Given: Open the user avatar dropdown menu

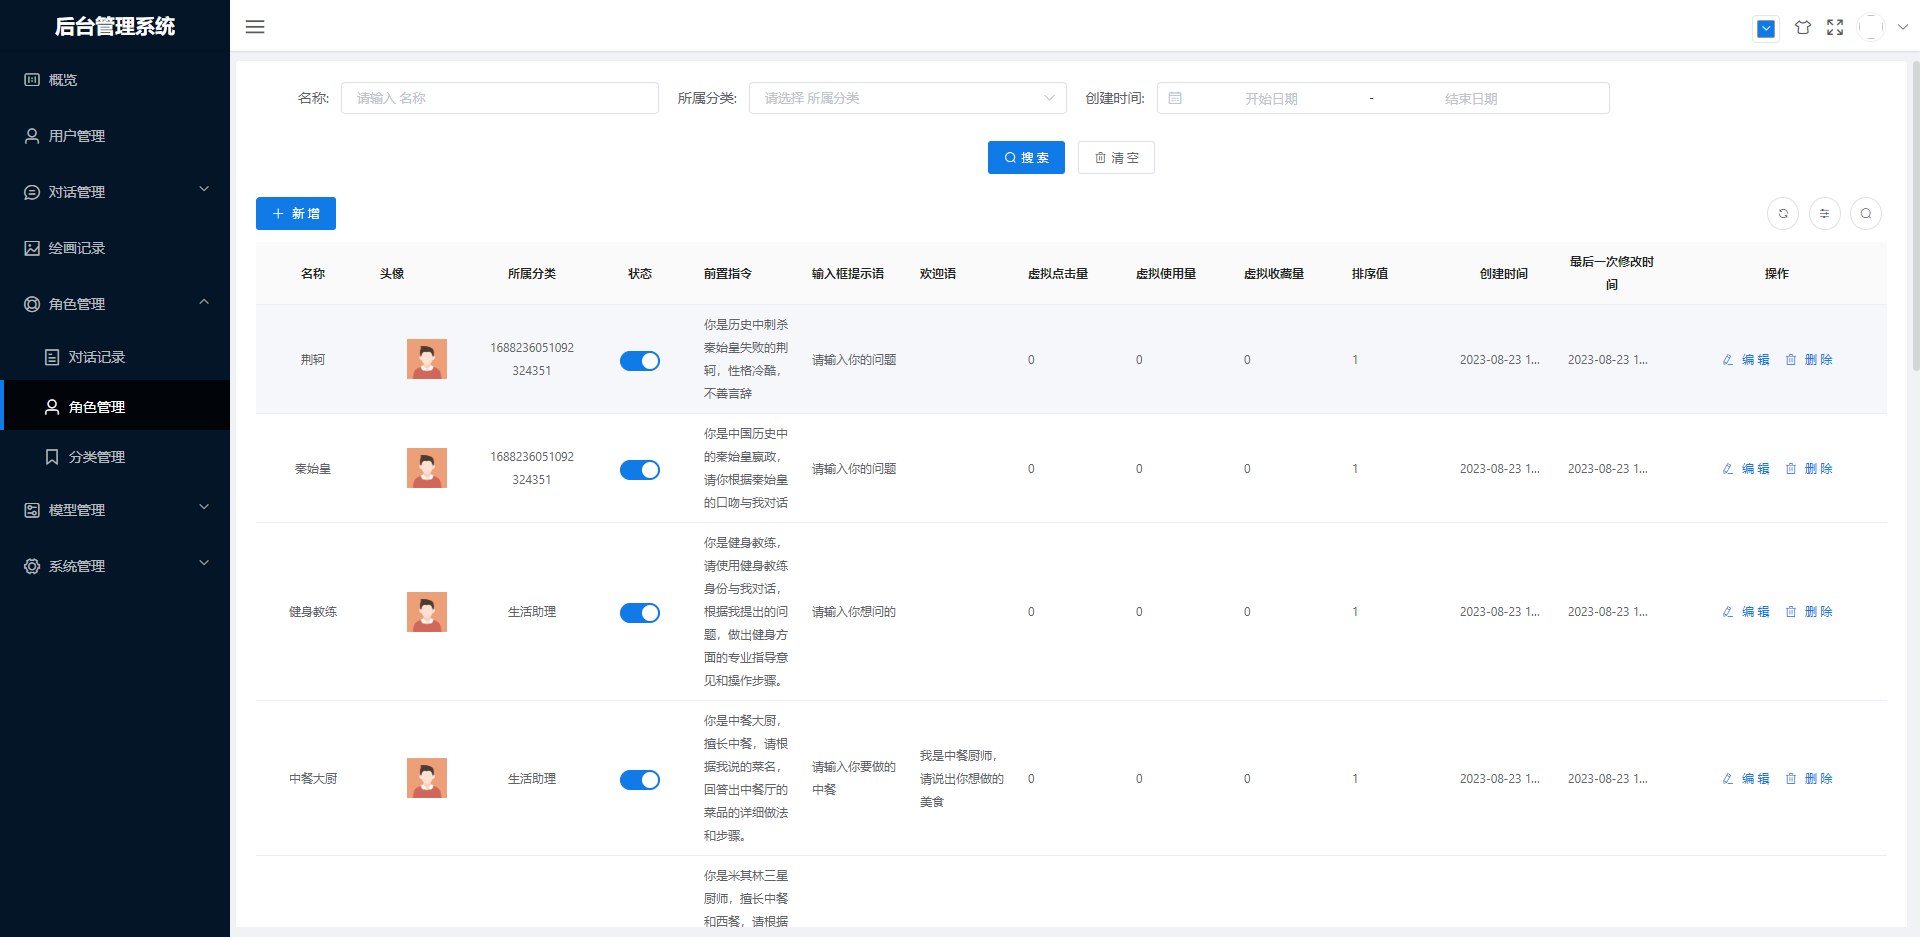Looking at the screenshot, I should (1871, 27).
